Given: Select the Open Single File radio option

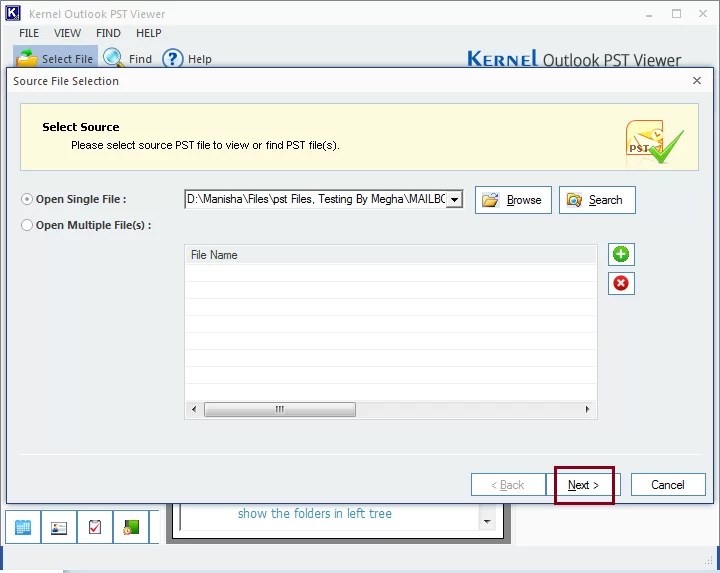Looking at the screenshot, I should (27, 199).
